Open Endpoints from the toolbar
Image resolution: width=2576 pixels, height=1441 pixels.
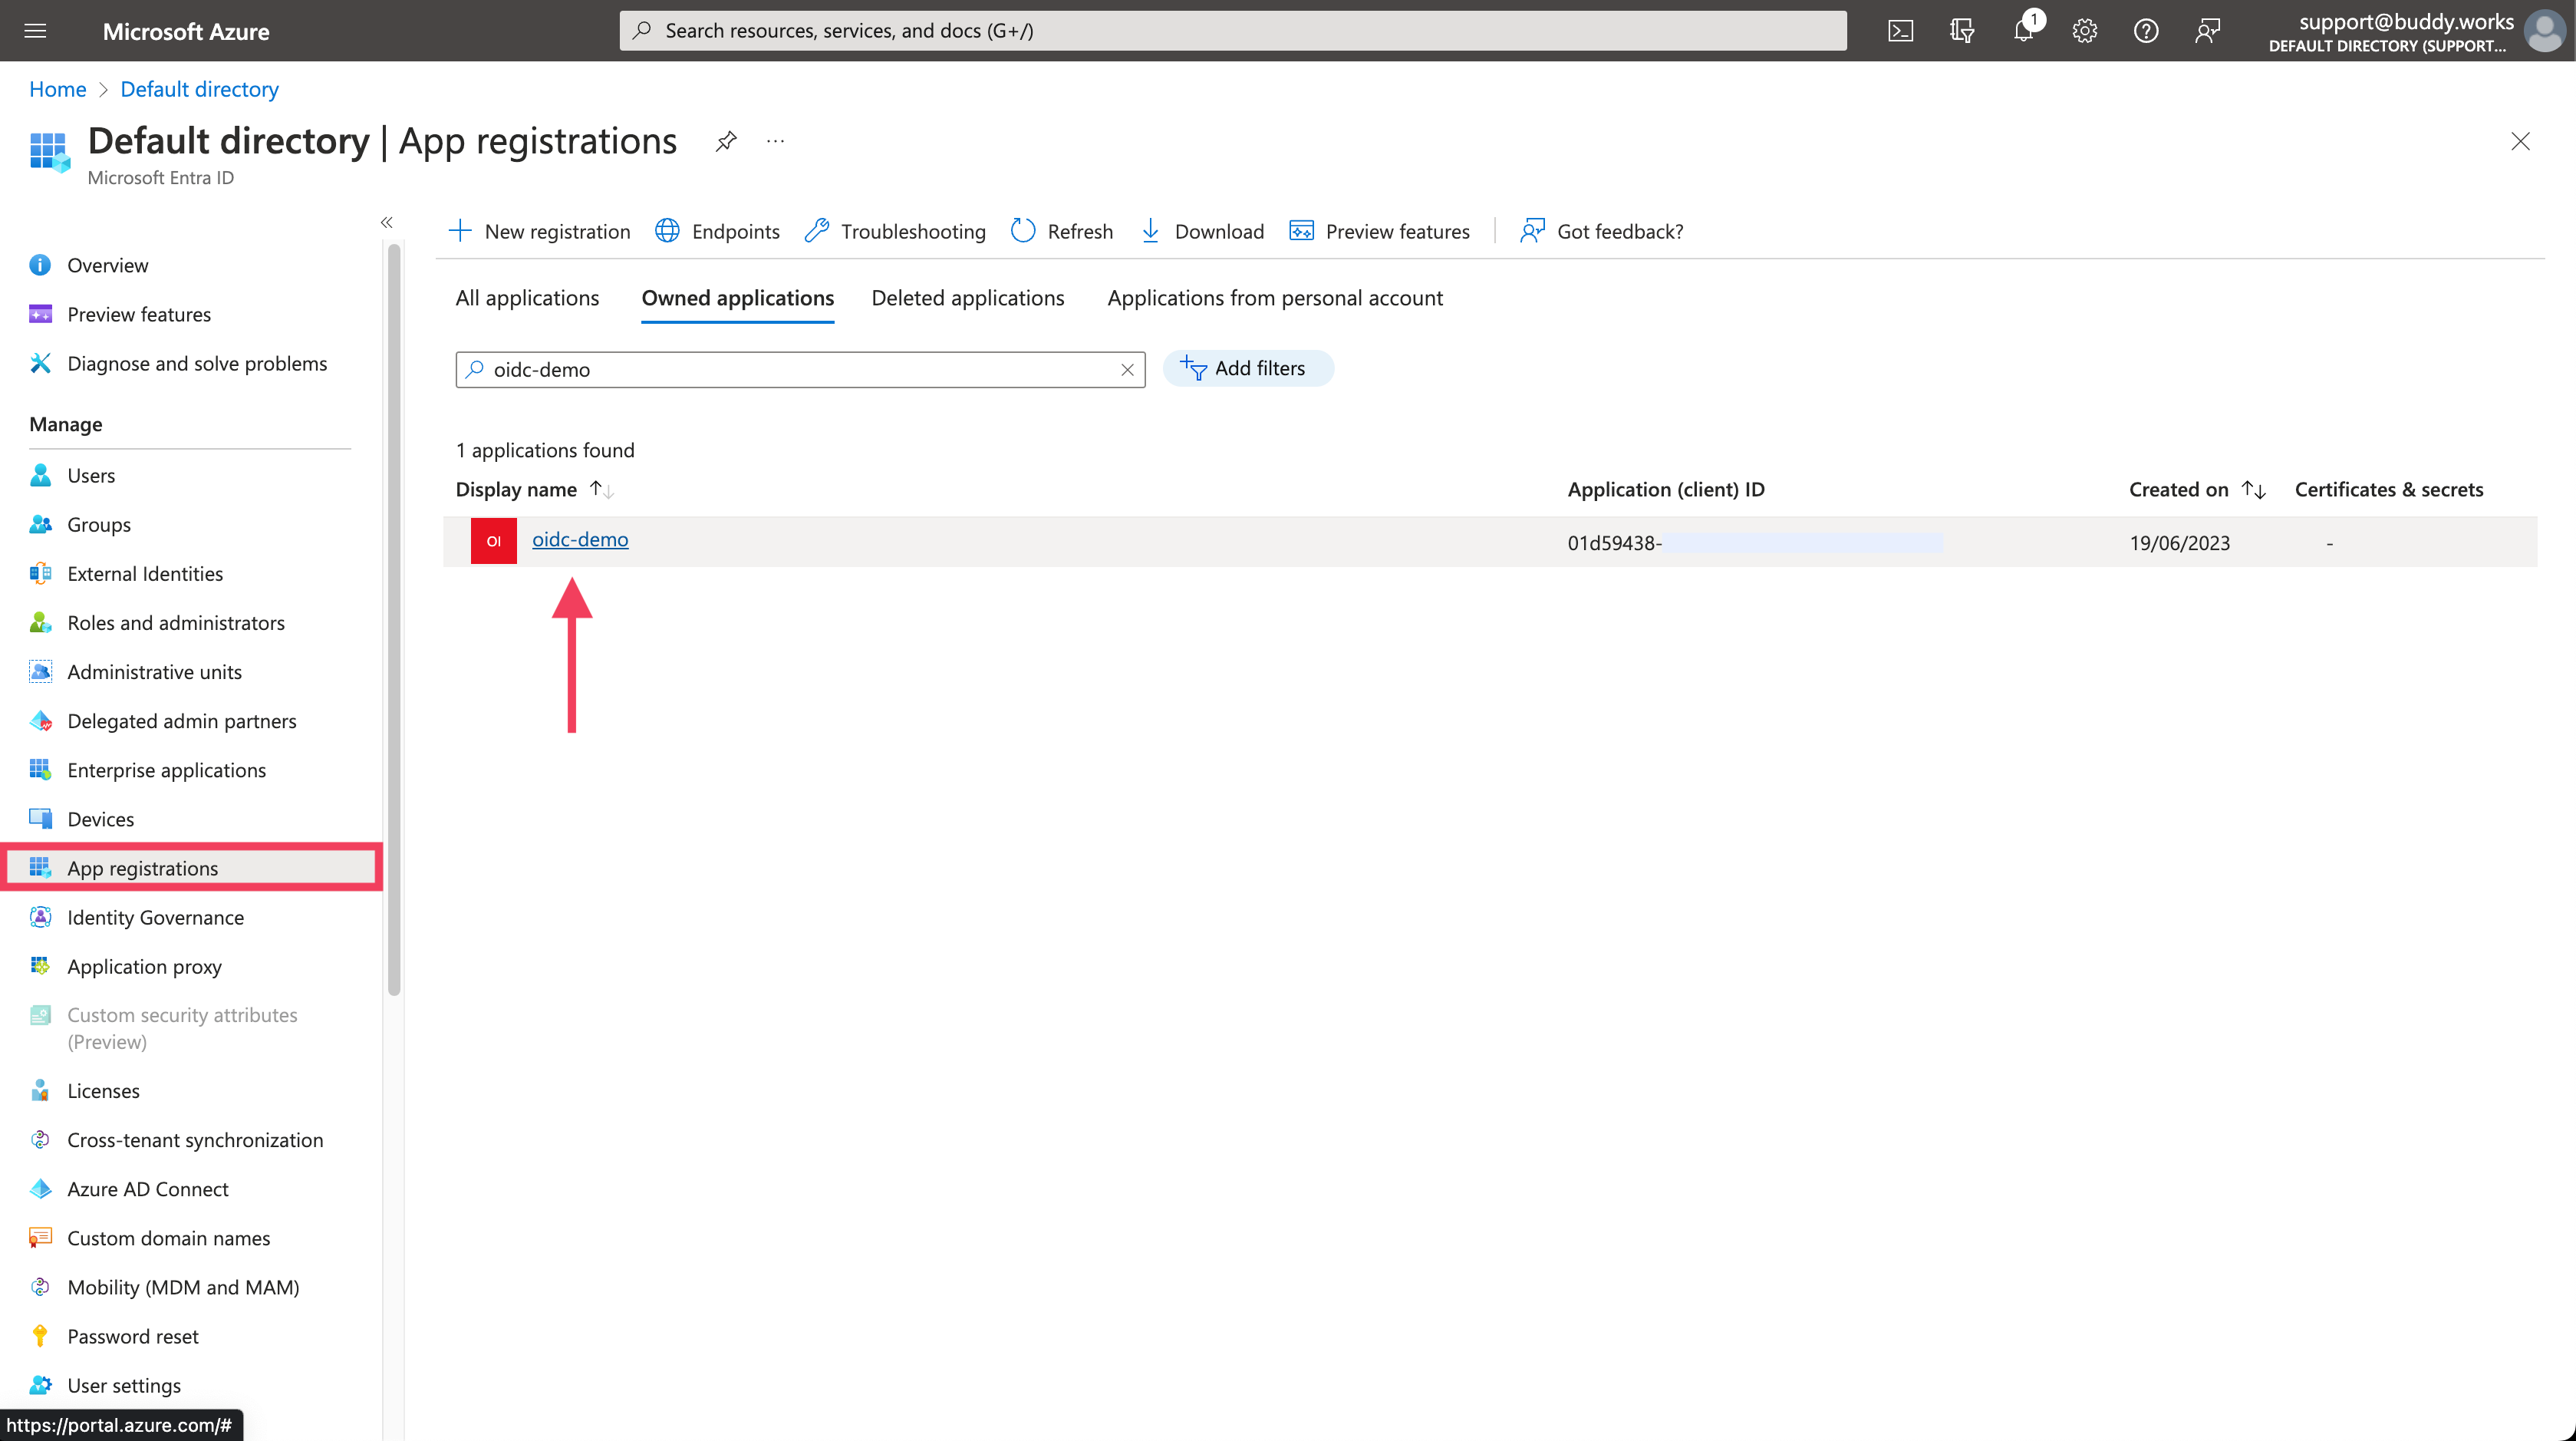click(x=717, y=231)
